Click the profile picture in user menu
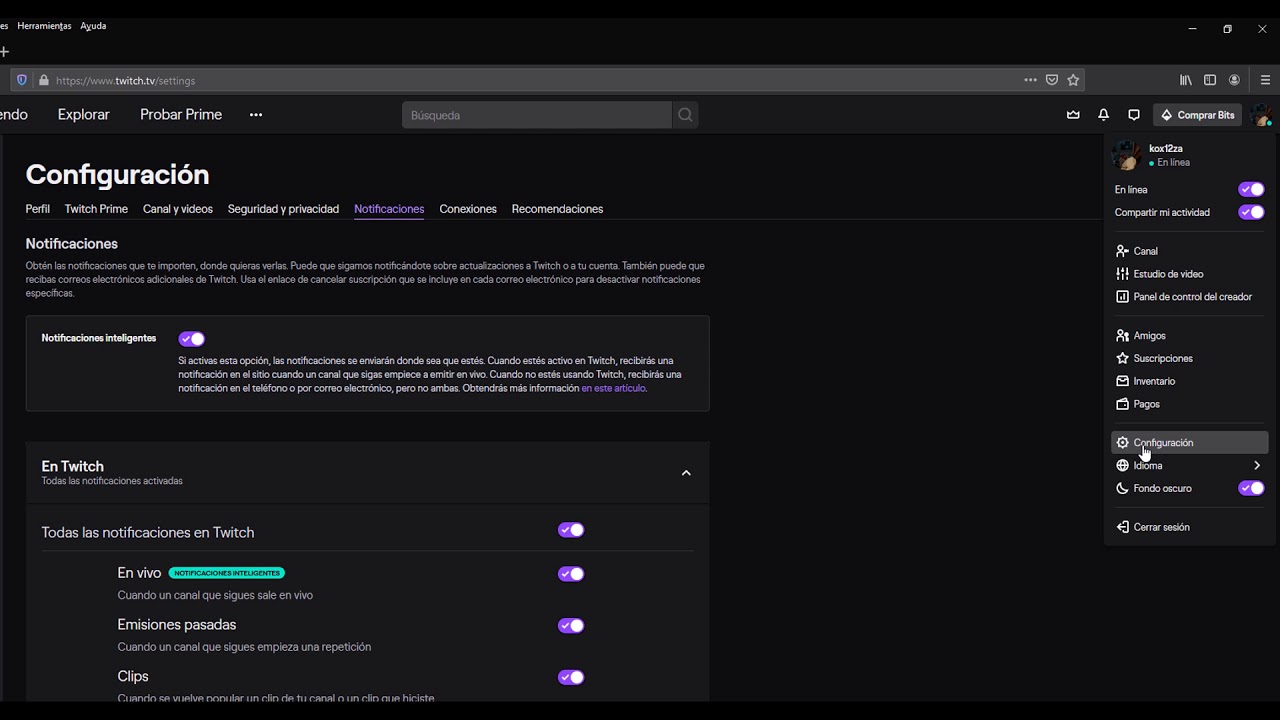Screen dimensions: 1280x720 pos(1127,155)
